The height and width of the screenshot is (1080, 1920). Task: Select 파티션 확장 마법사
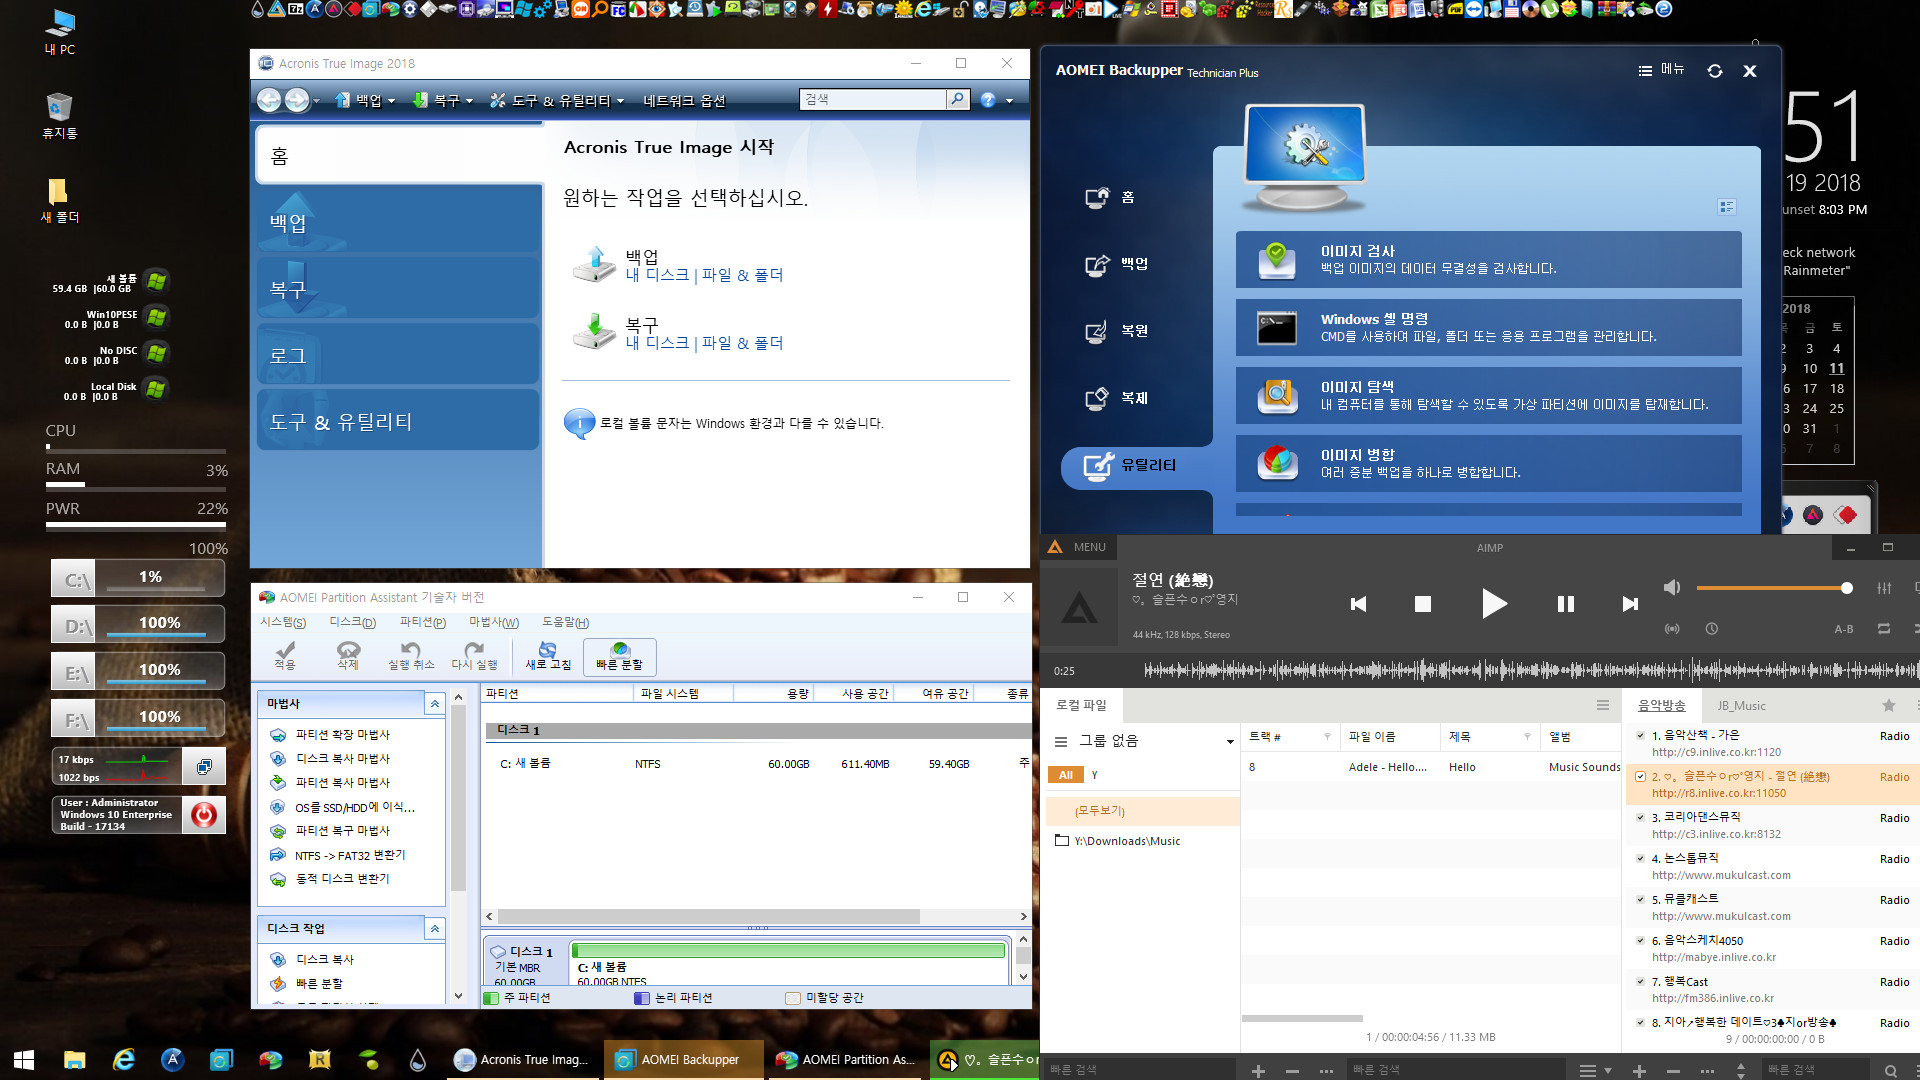click(331, 734)
